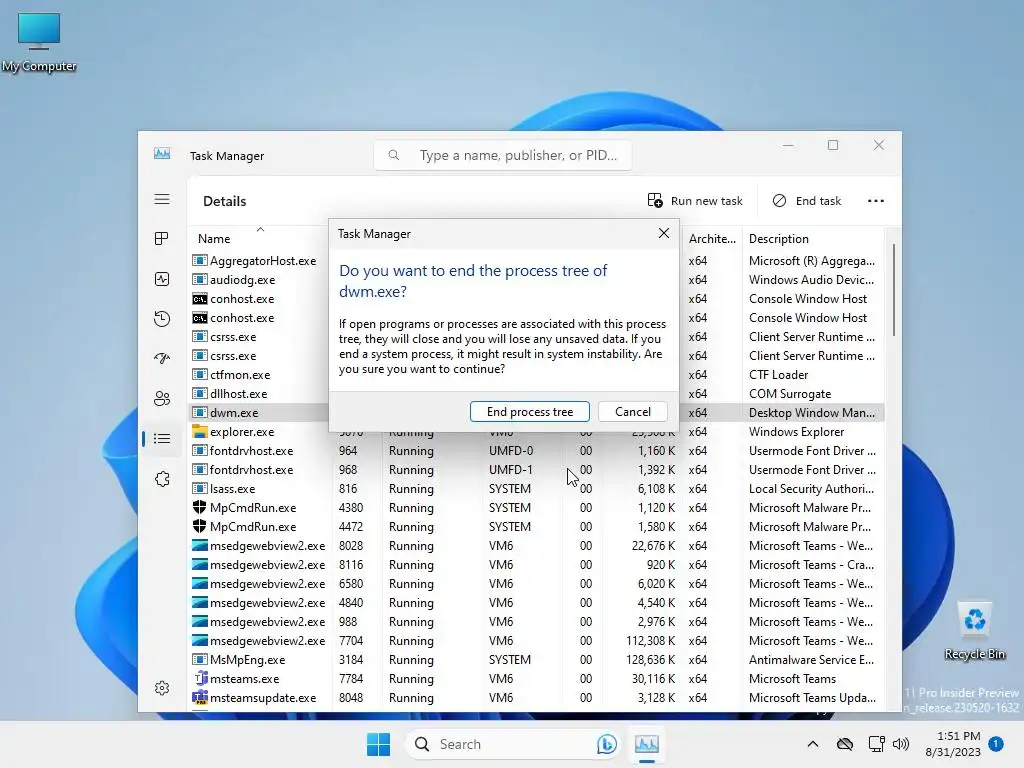Sort by the Description column header
The image size is (1024, 768).
(x=778, y=238)
